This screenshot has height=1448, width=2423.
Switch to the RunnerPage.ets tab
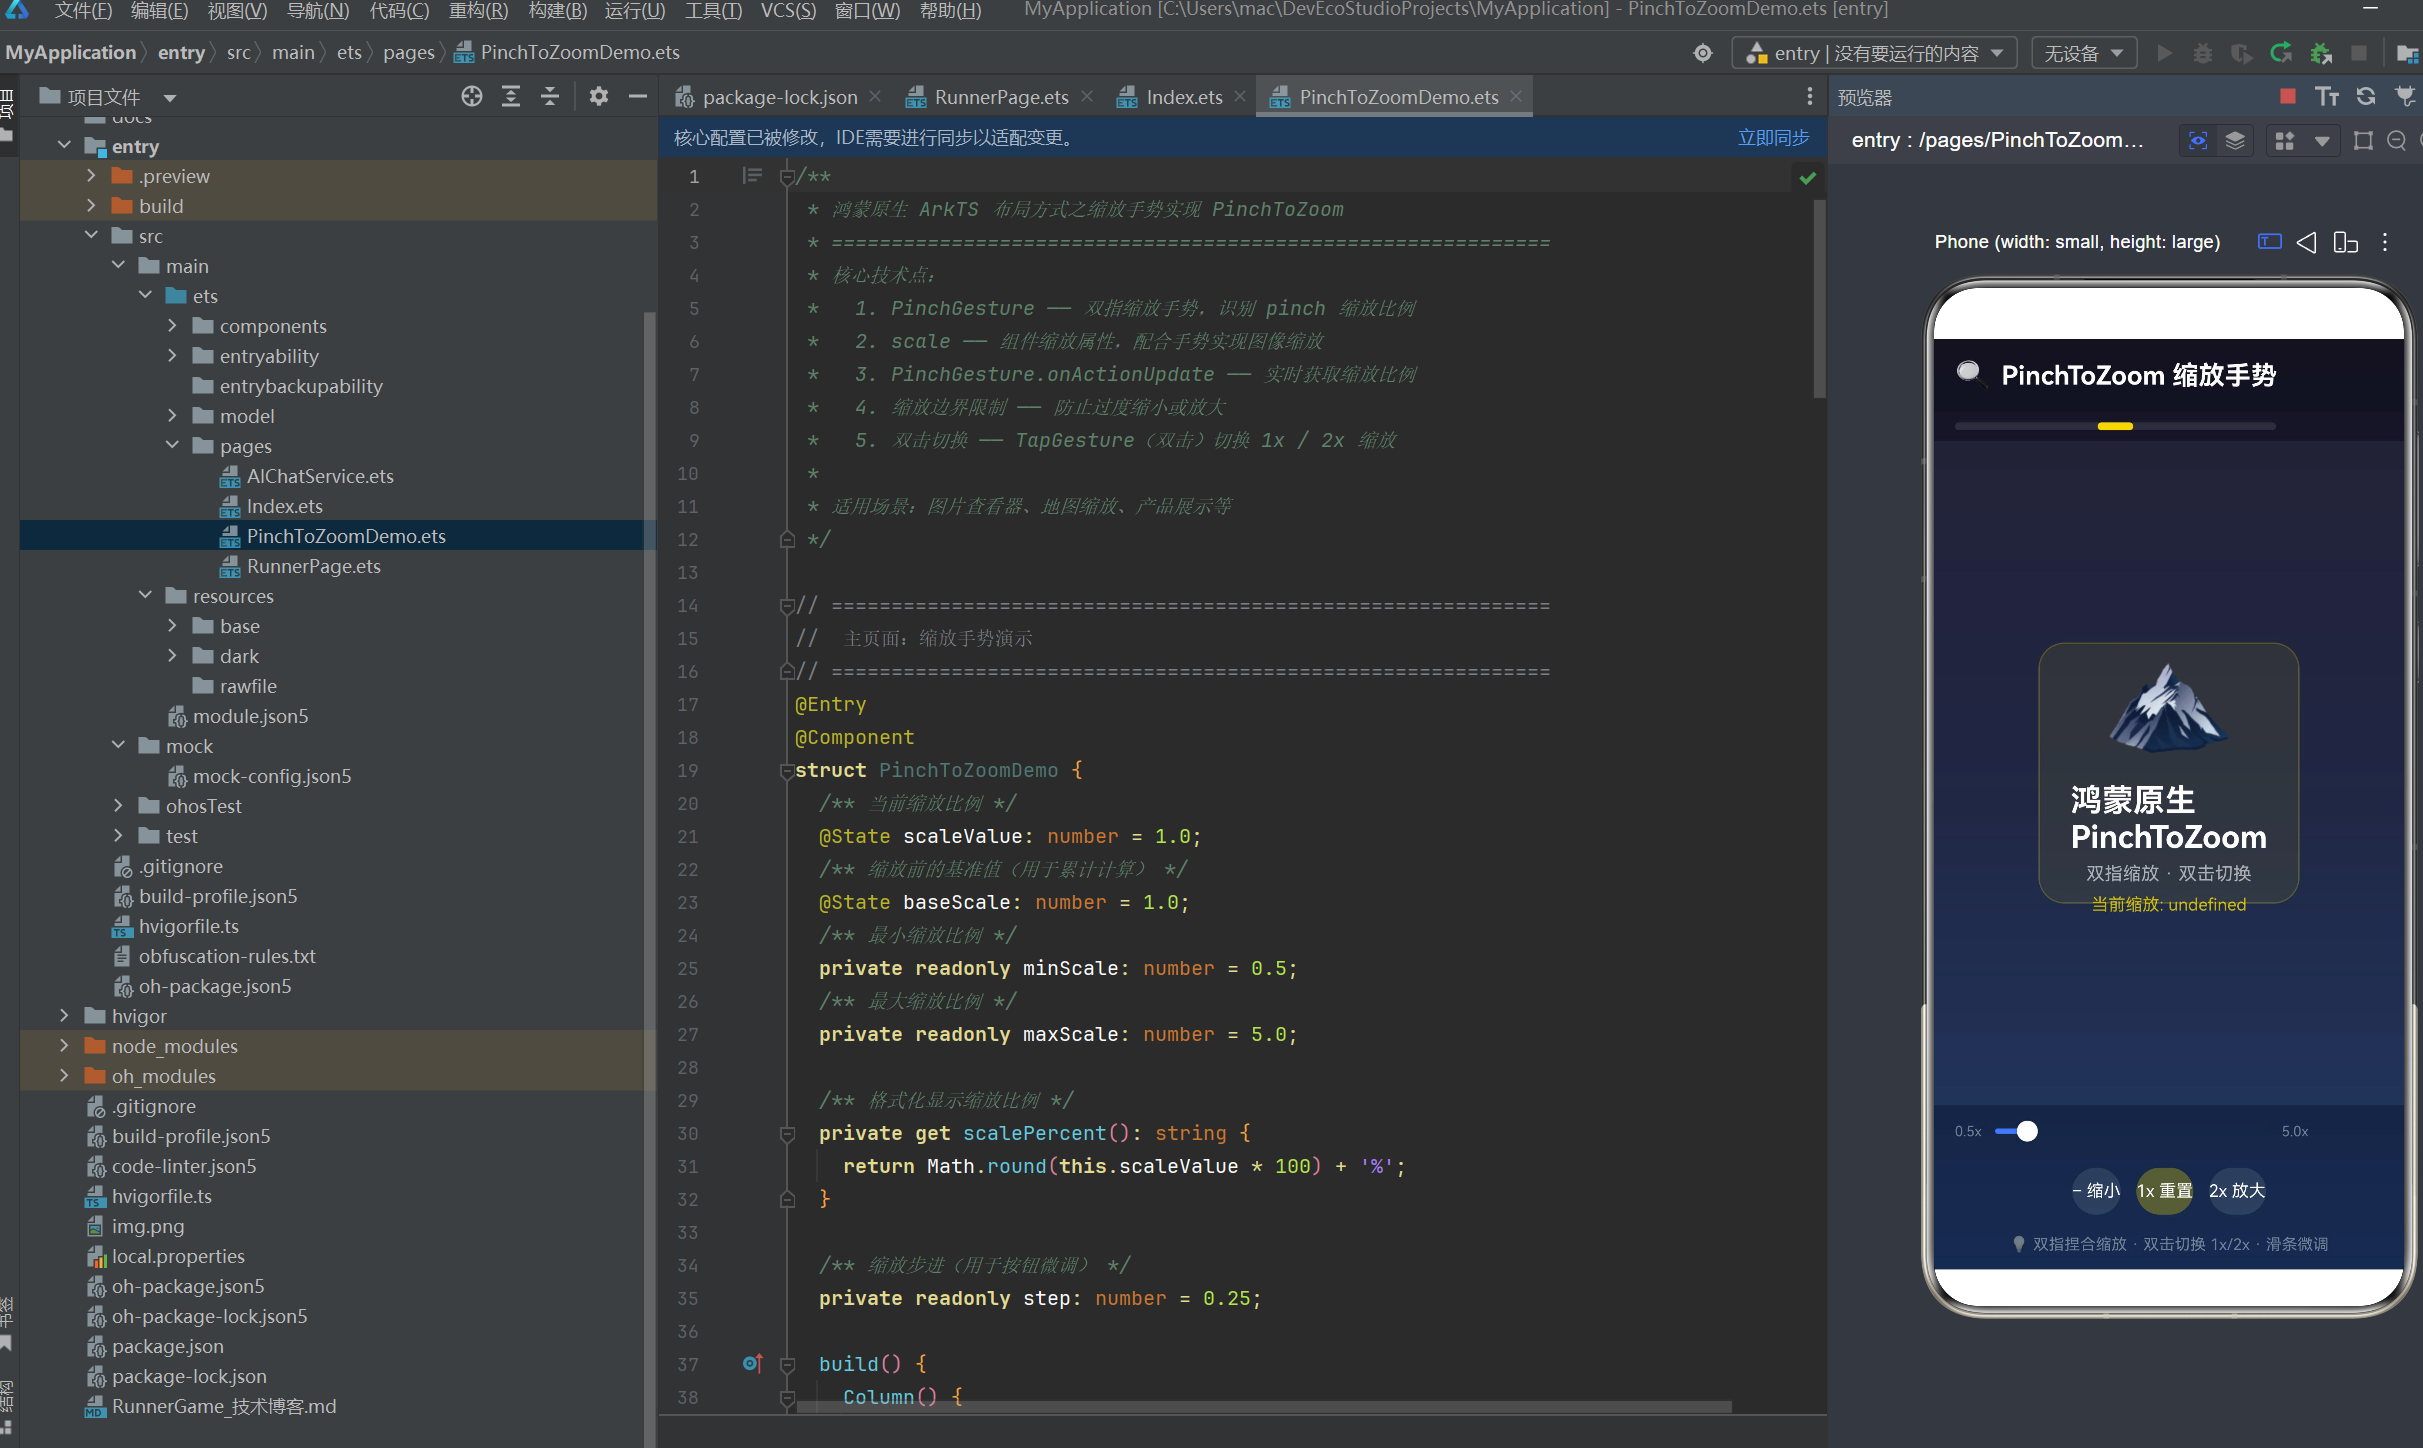(x=999, y=97)
